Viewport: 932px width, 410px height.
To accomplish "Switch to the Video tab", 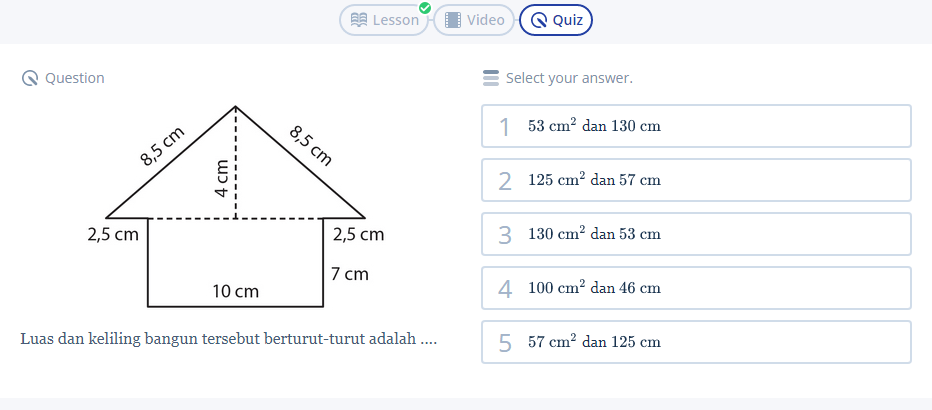I will click(x=475, y=20).
